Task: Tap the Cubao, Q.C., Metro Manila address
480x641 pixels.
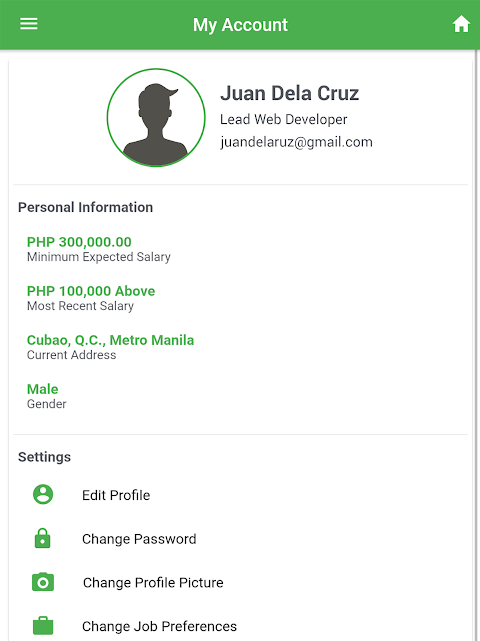Action: (x=110, y=340)
